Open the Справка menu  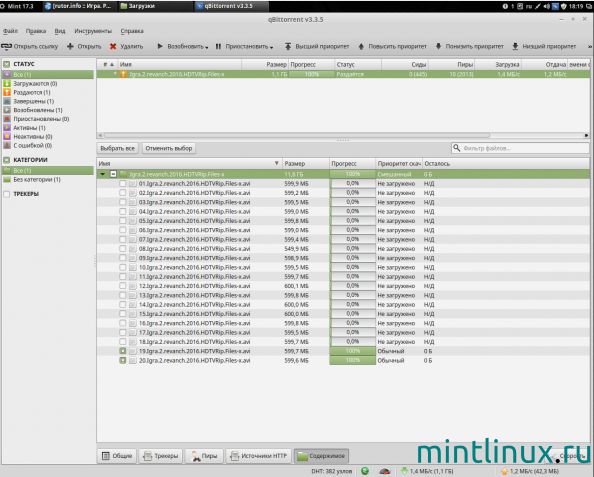(x=132, y=31)
